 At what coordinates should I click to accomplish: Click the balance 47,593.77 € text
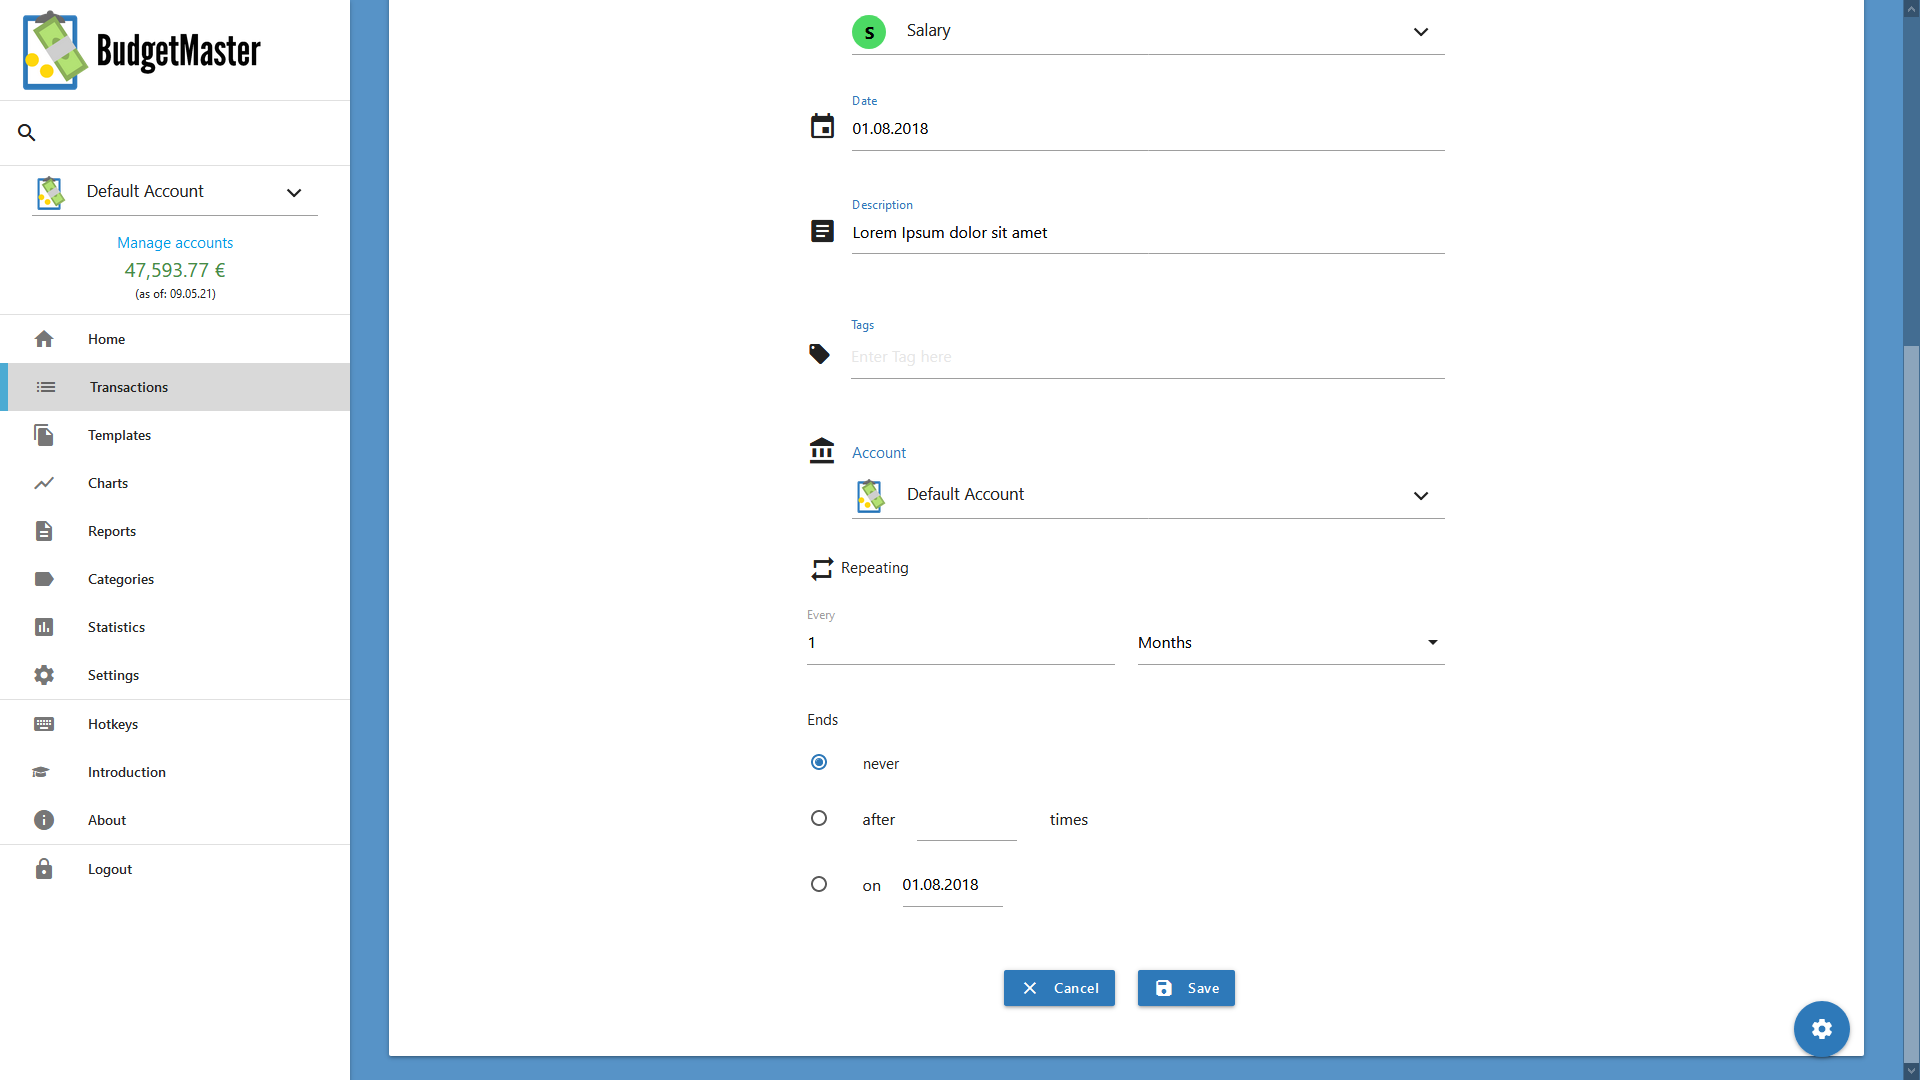click(175, 270)
